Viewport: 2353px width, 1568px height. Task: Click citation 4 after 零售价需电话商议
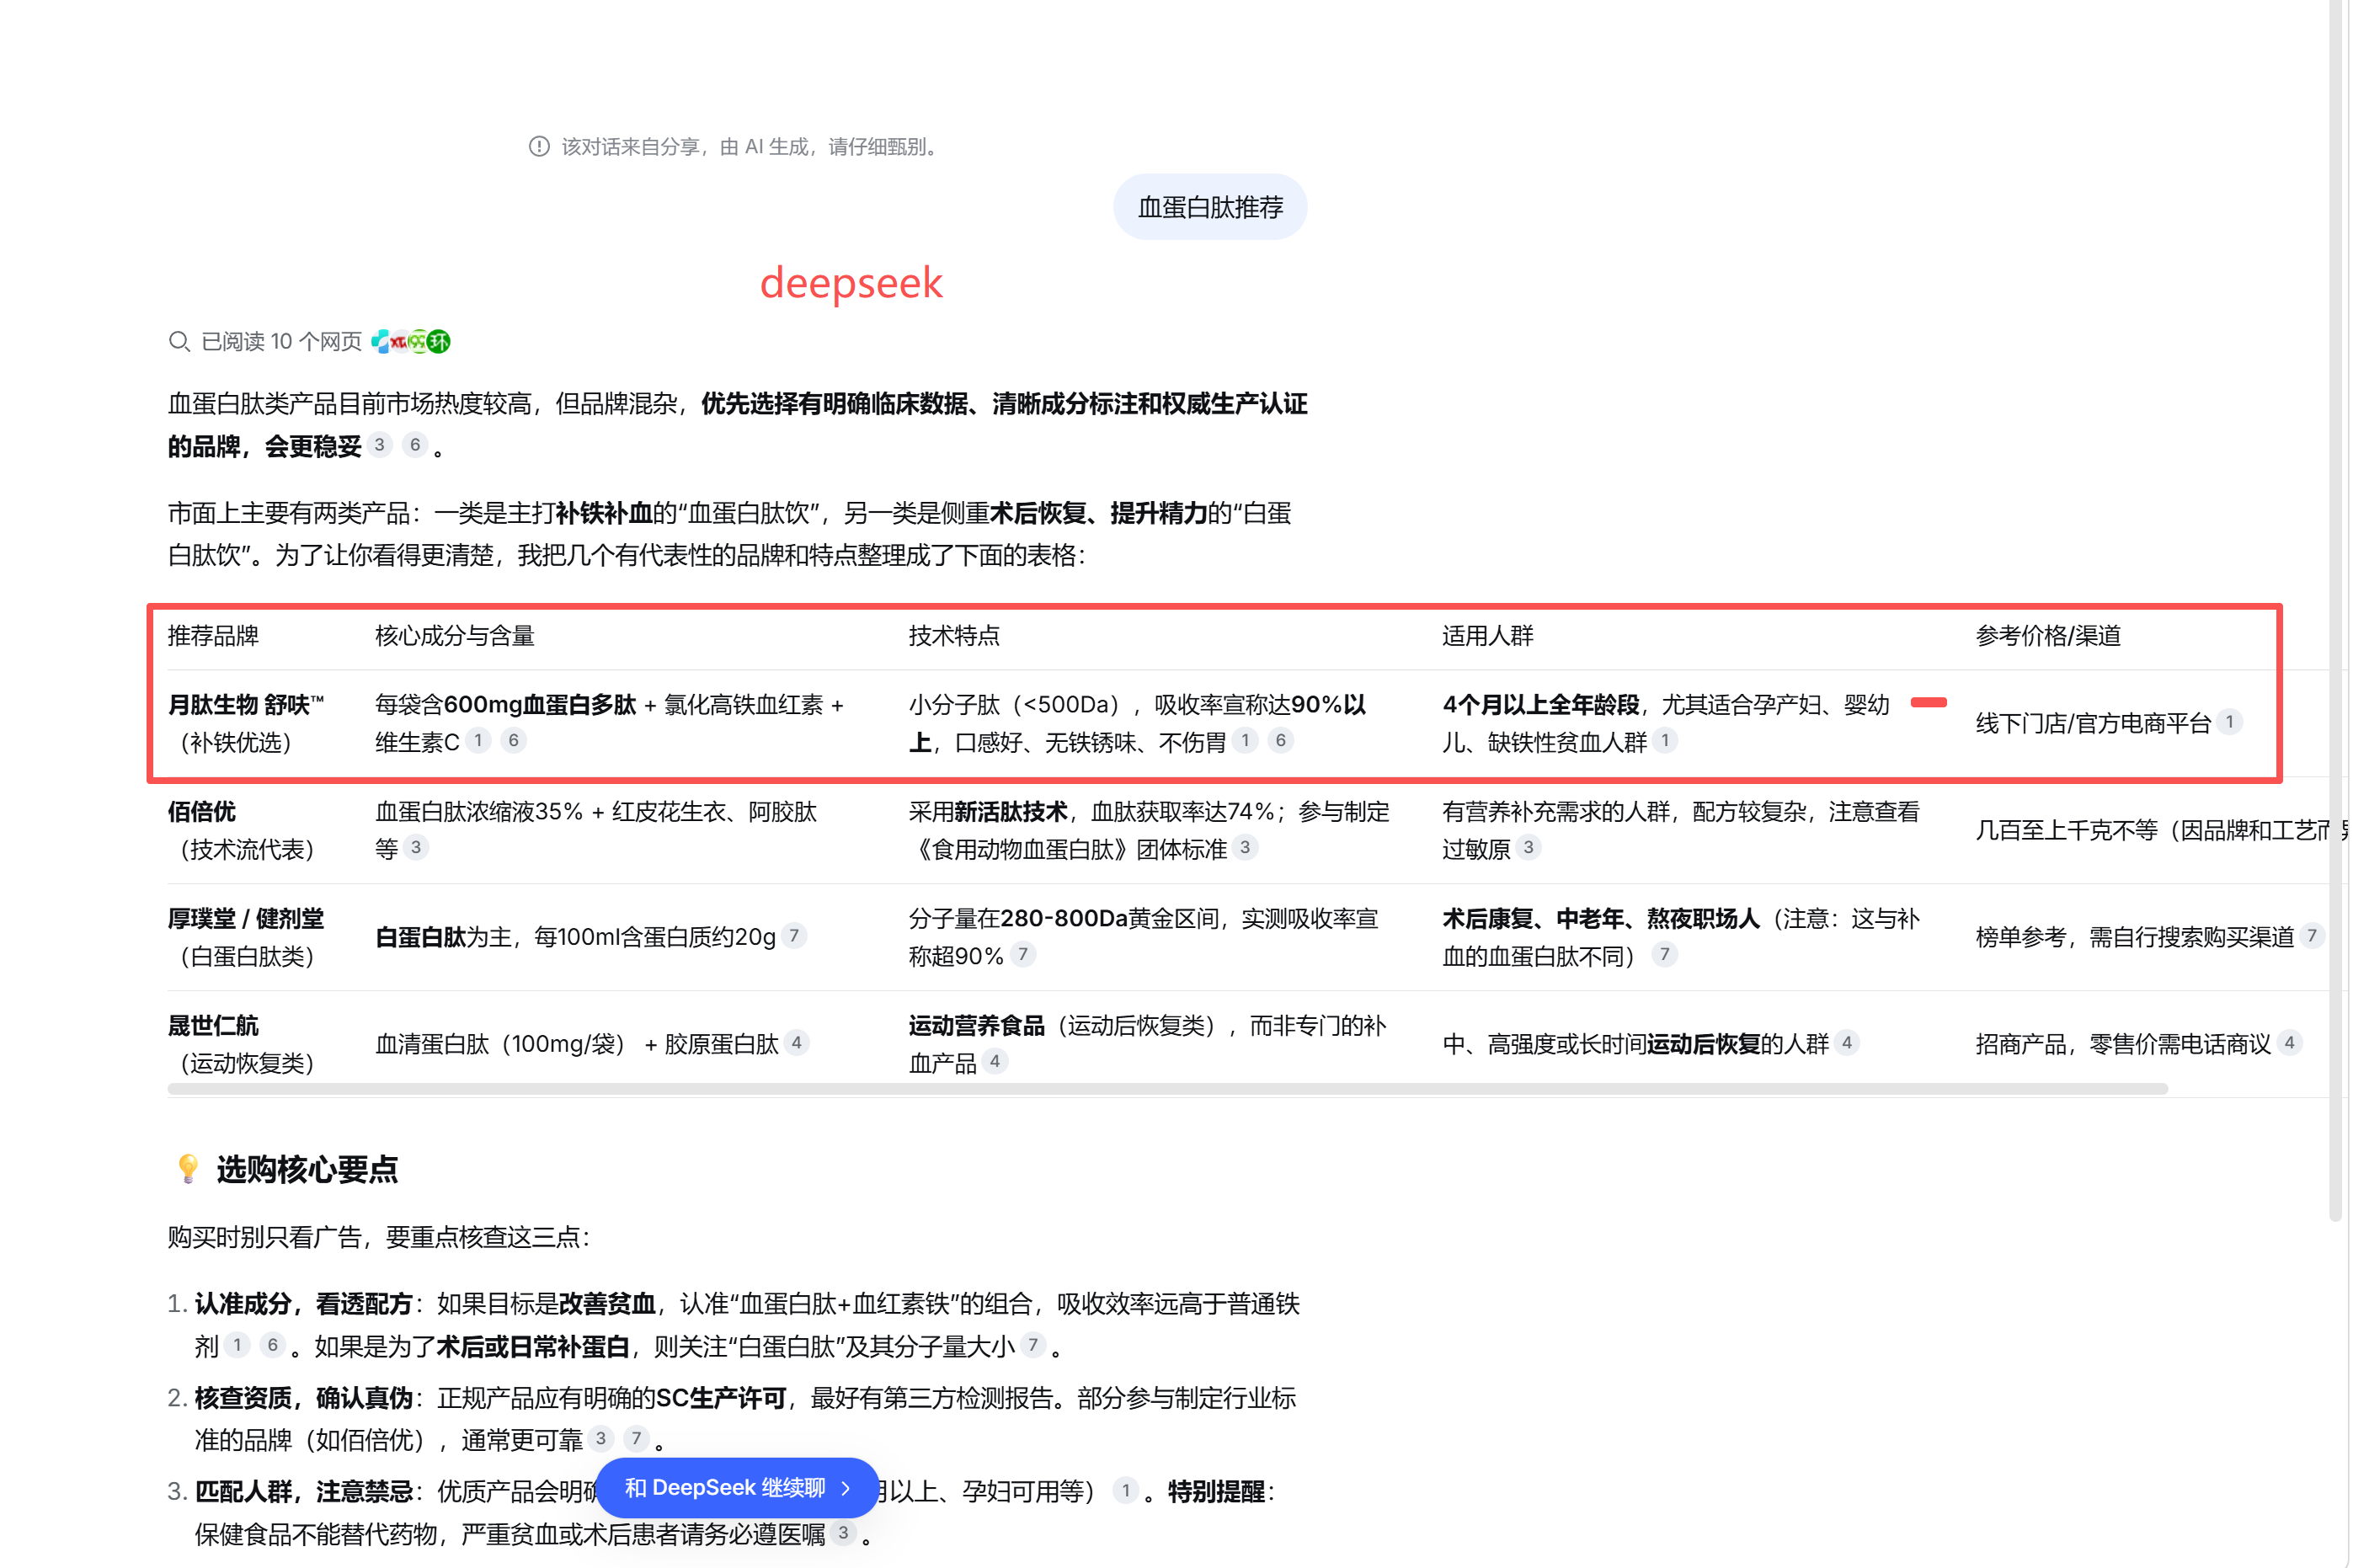pos(2289,1043)
